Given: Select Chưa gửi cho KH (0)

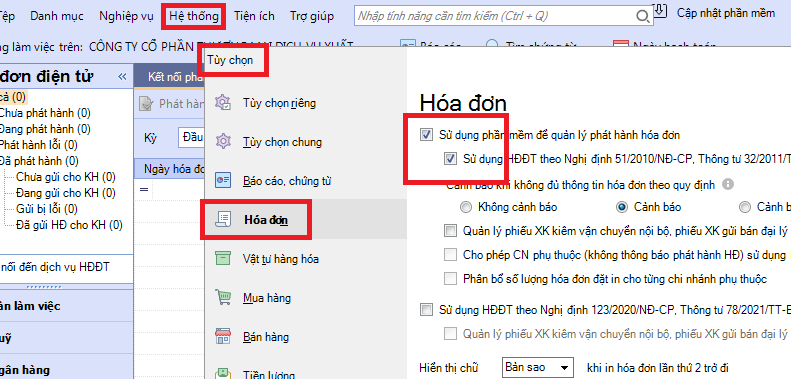Looking at the screenshot, I should pyautogui.click(x=66, y=177).
